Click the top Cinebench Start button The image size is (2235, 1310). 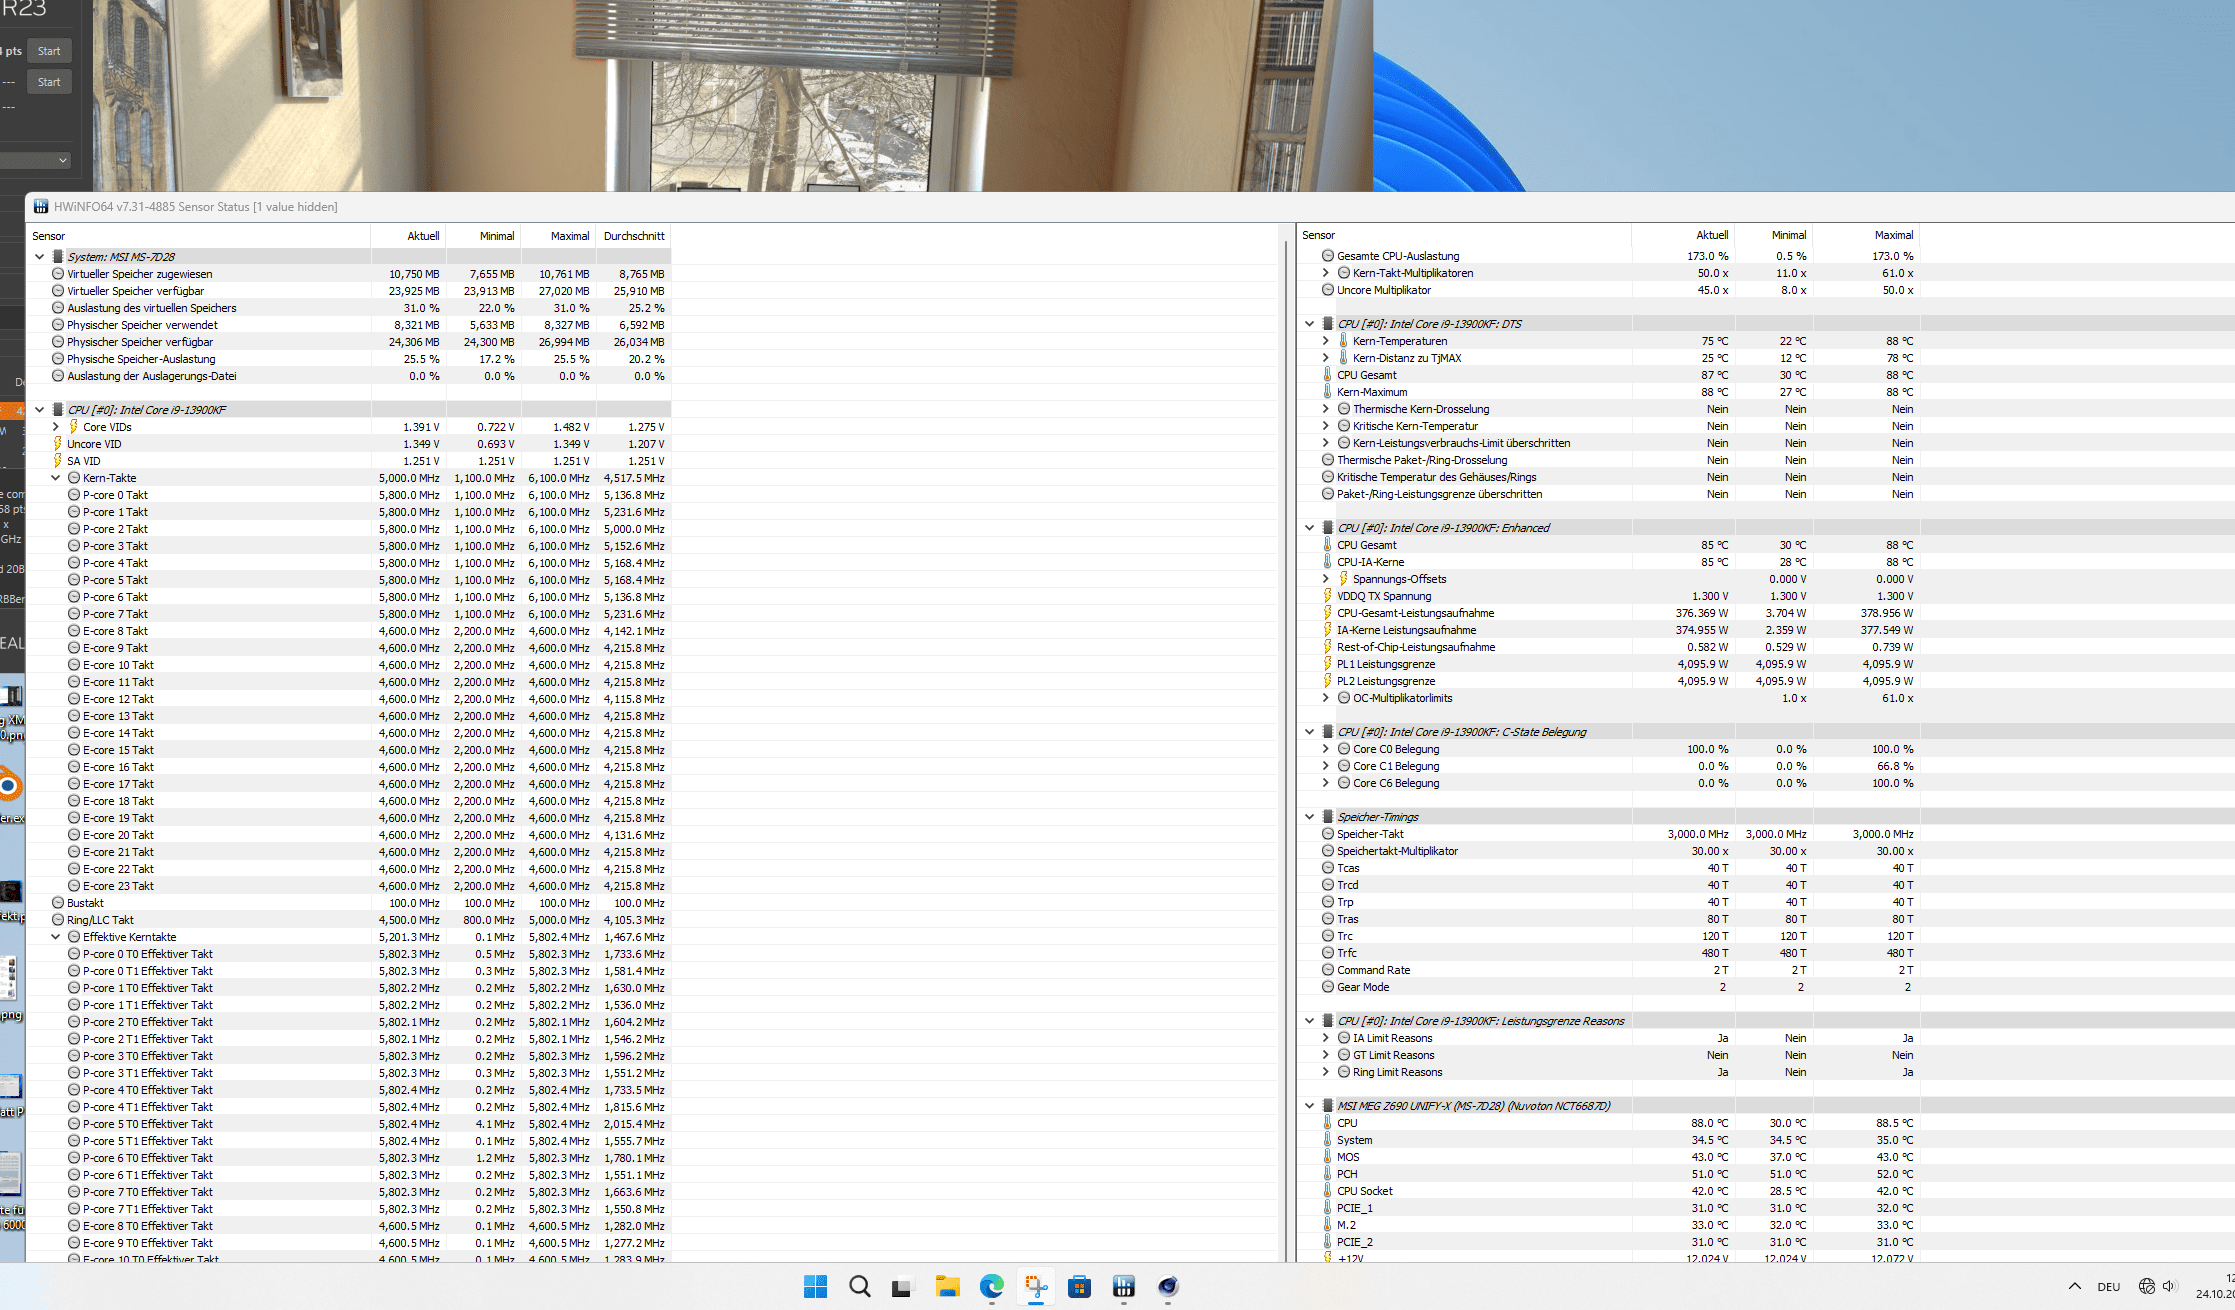(49, 51)
